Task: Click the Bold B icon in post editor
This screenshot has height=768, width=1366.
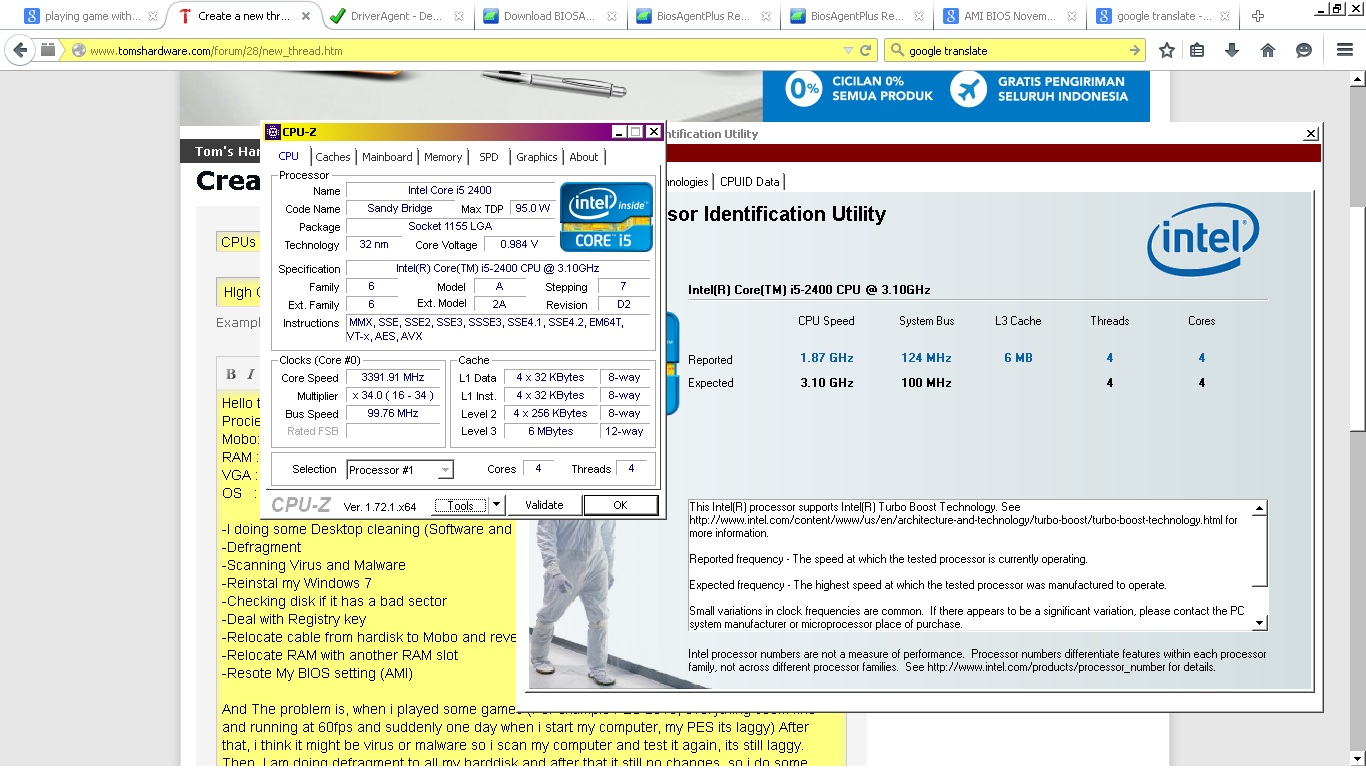Action: (231, 374)
